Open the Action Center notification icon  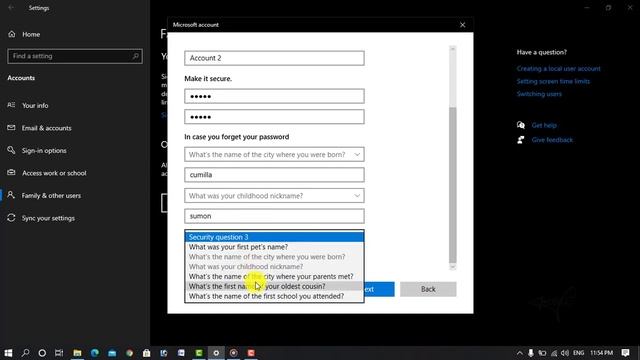(x=625, y=353)
